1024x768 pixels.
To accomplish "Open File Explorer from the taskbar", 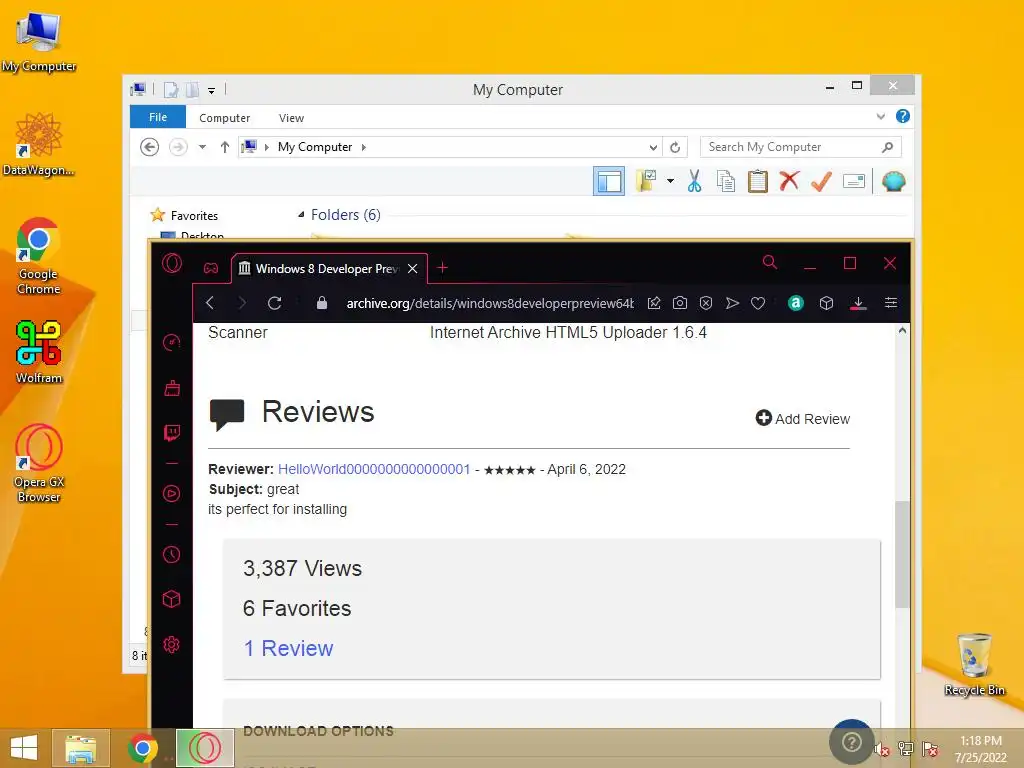I will coord(80,748).
